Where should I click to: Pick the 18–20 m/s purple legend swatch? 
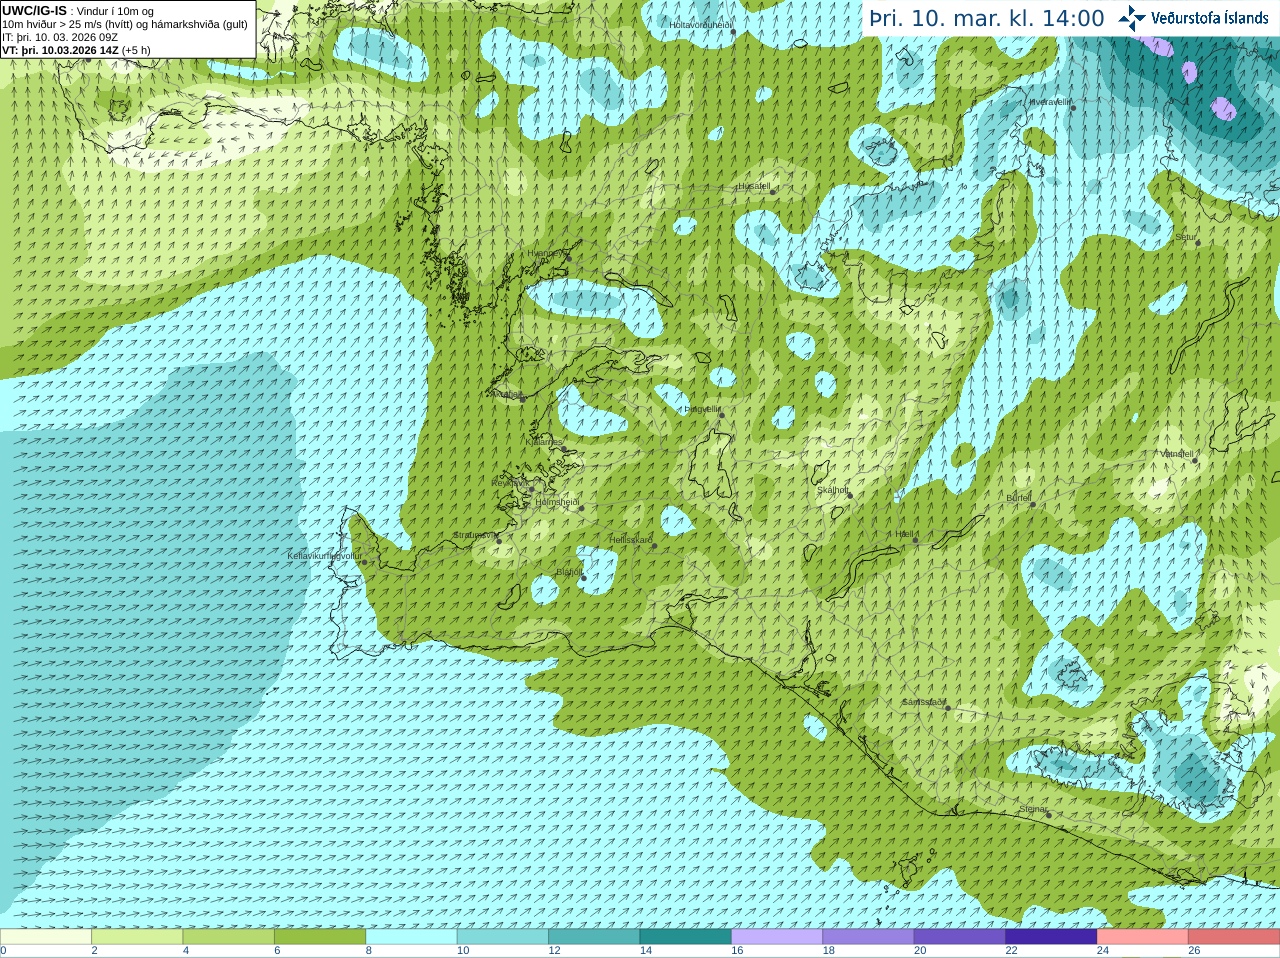pos(868,937)
